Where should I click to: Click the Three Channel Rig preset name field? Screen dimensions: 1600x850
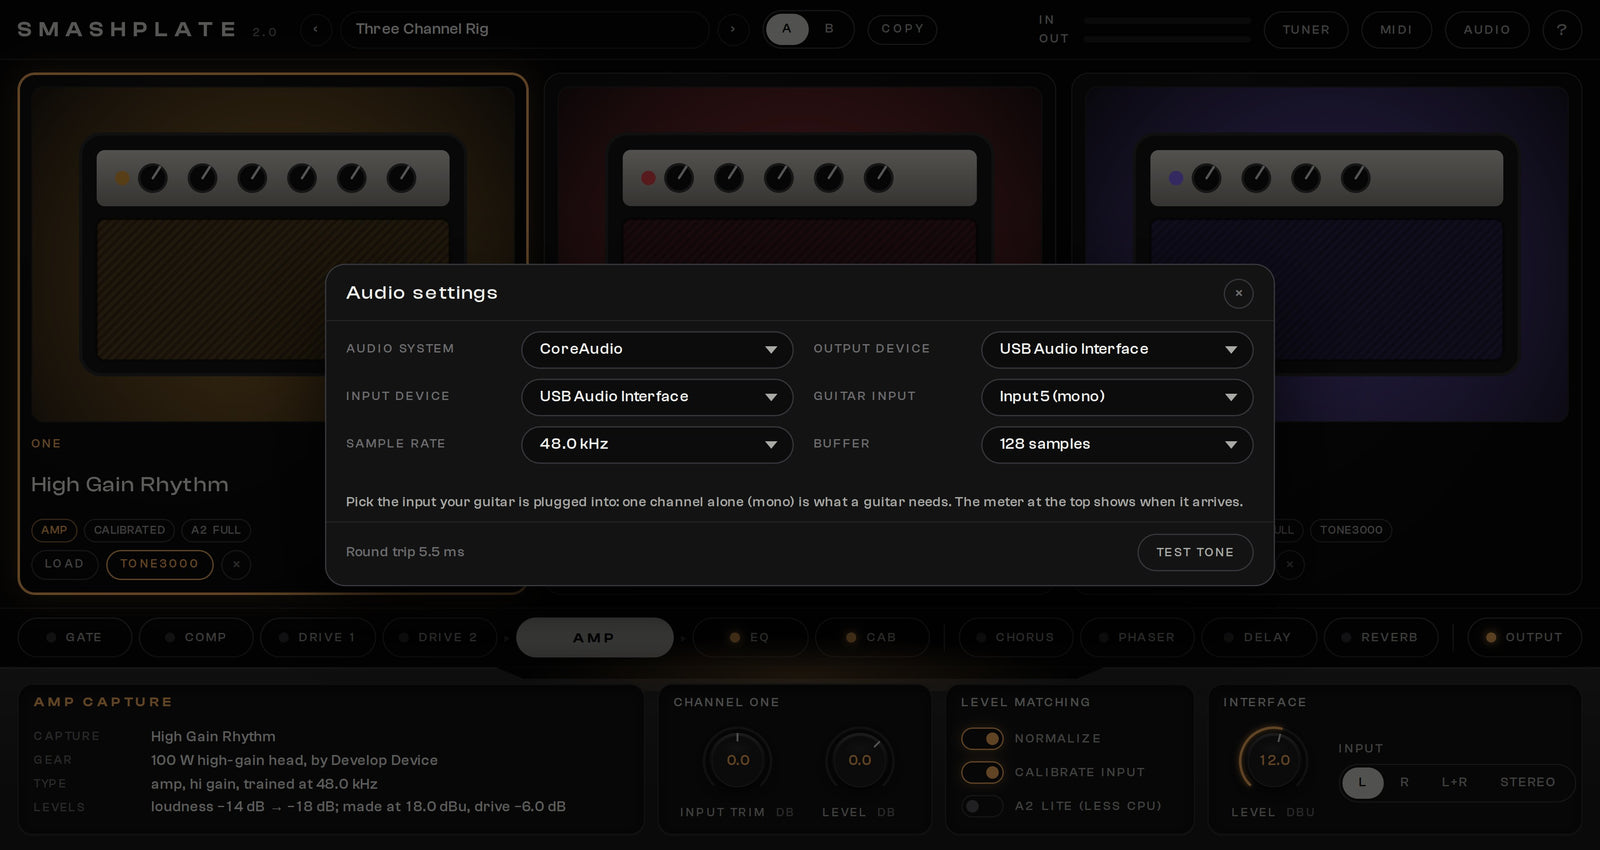pos(524,29)
